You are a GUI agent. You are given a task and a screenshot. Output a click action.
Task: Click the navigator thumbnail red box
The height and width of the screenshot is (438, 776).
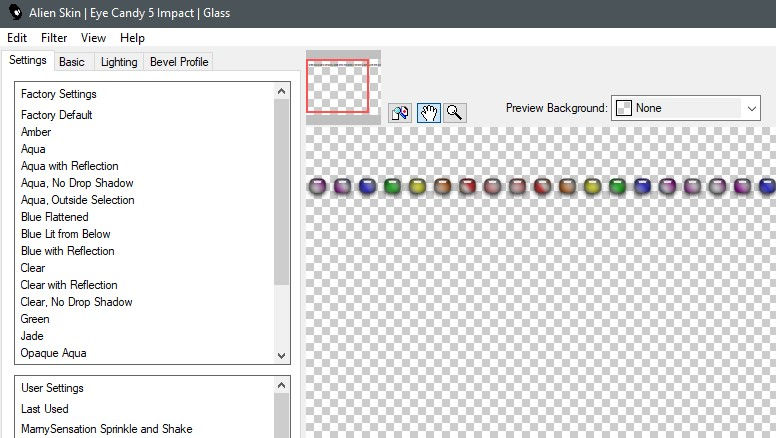[x=338, y=86]
